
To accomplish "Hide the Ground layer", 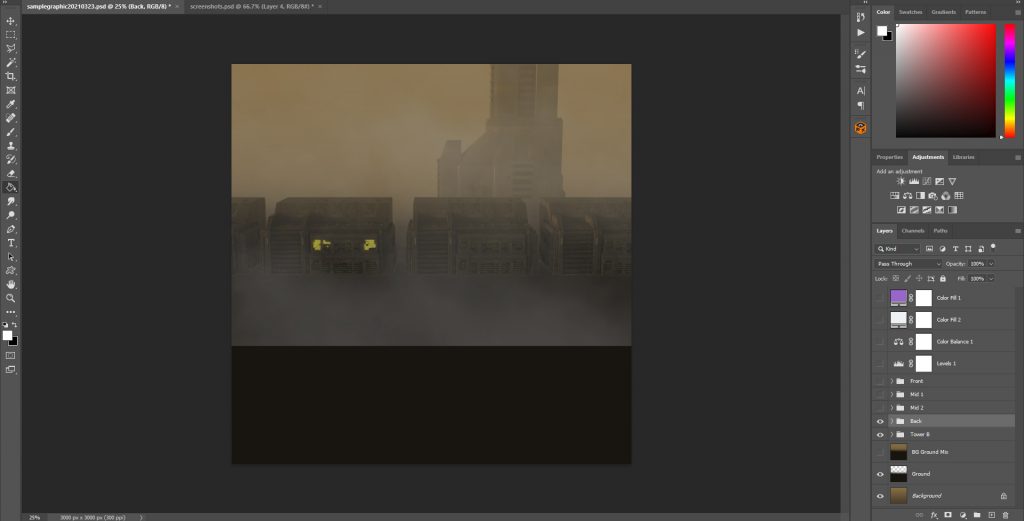I will (880, 474).
